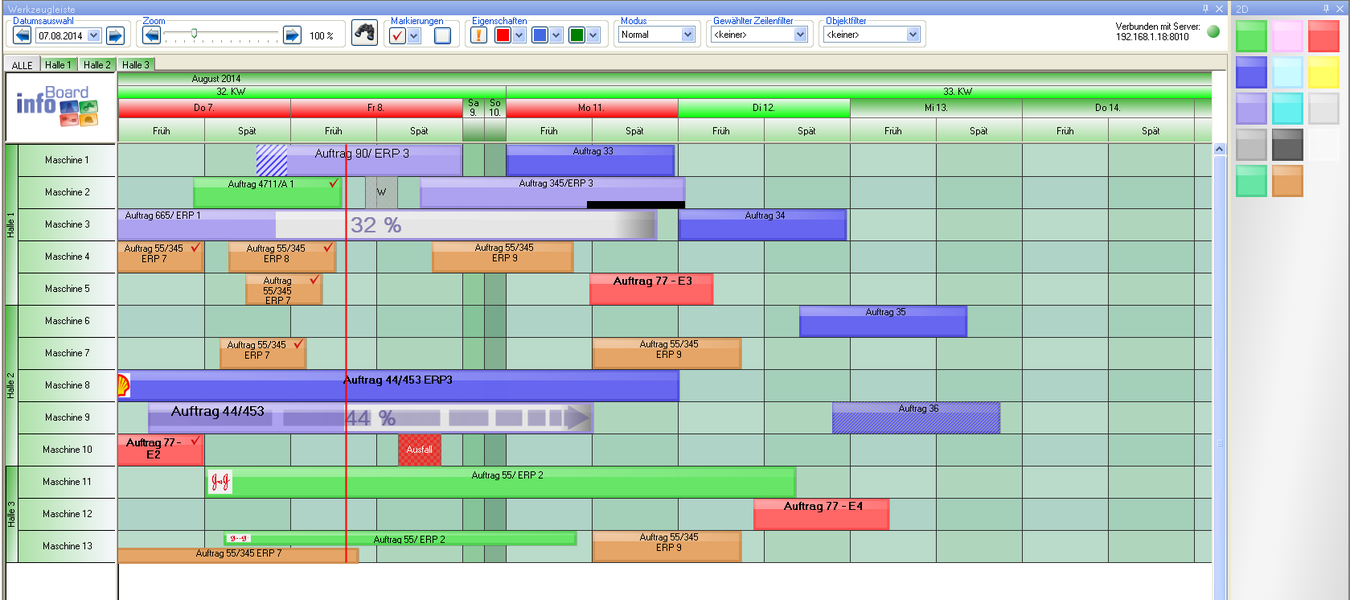Click the Shell logo on Auftrag 44/453 ERP3
Viewport: 1350px width, 600px height.
tap(124, 385)
